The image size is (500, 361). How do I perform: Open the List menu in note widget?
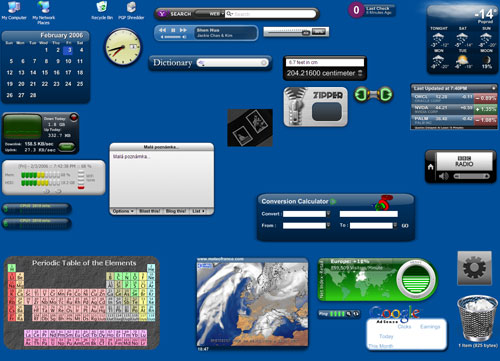[198, 211]
